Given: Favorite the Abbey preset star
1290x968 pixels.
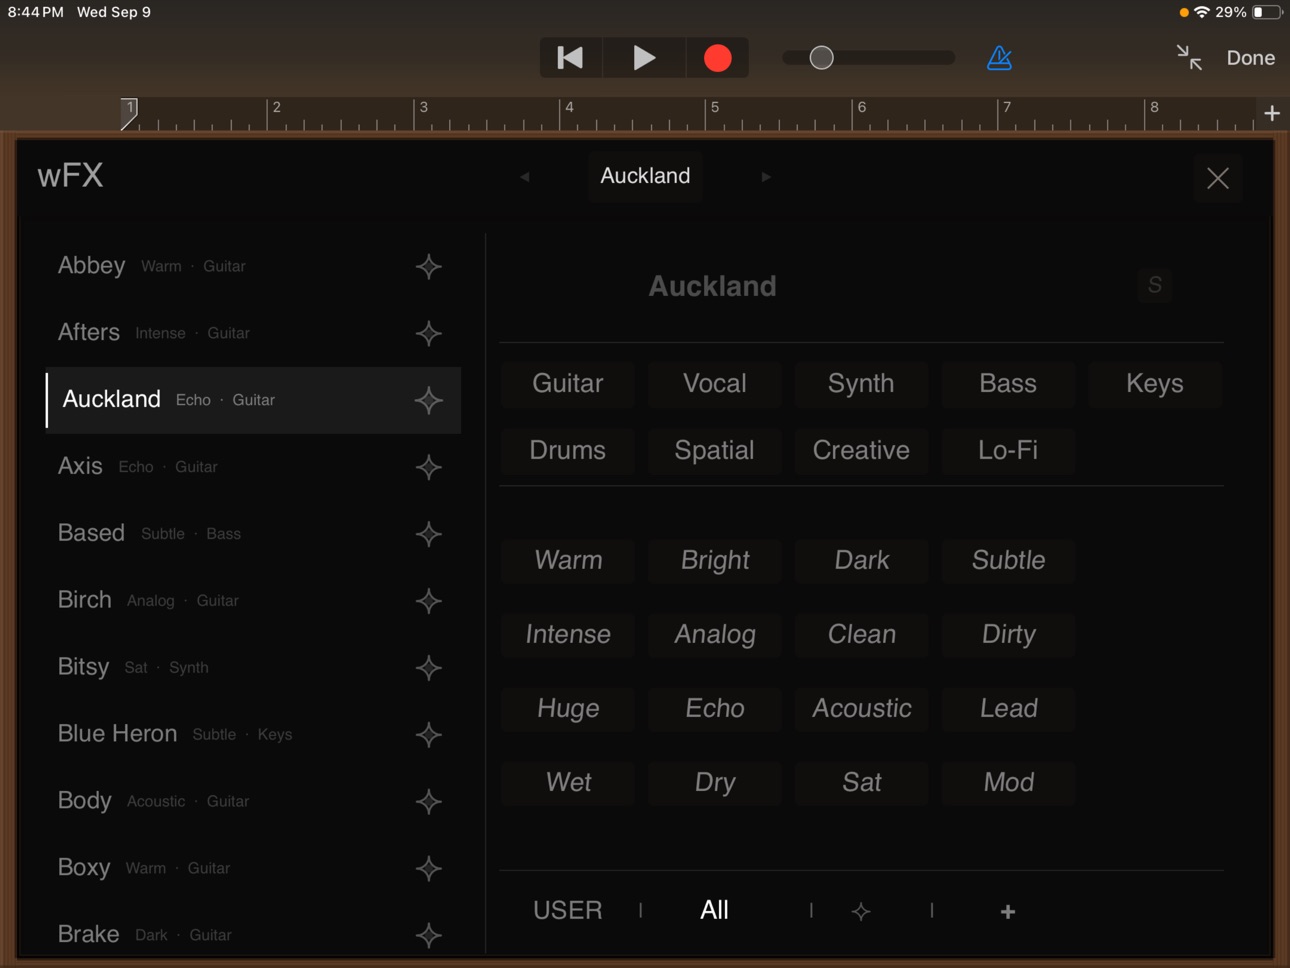Looking at the screenshot, I should (x=429, y=266).
